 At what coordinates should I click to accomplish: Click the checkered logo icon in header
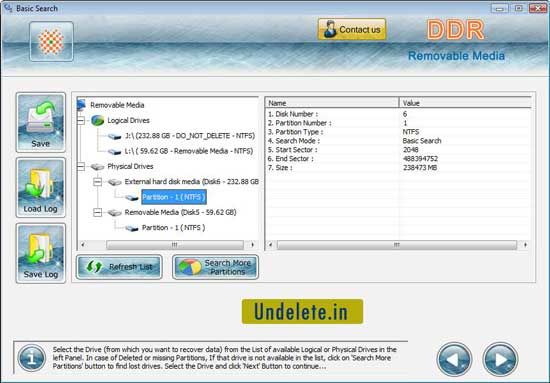point(51,41)
